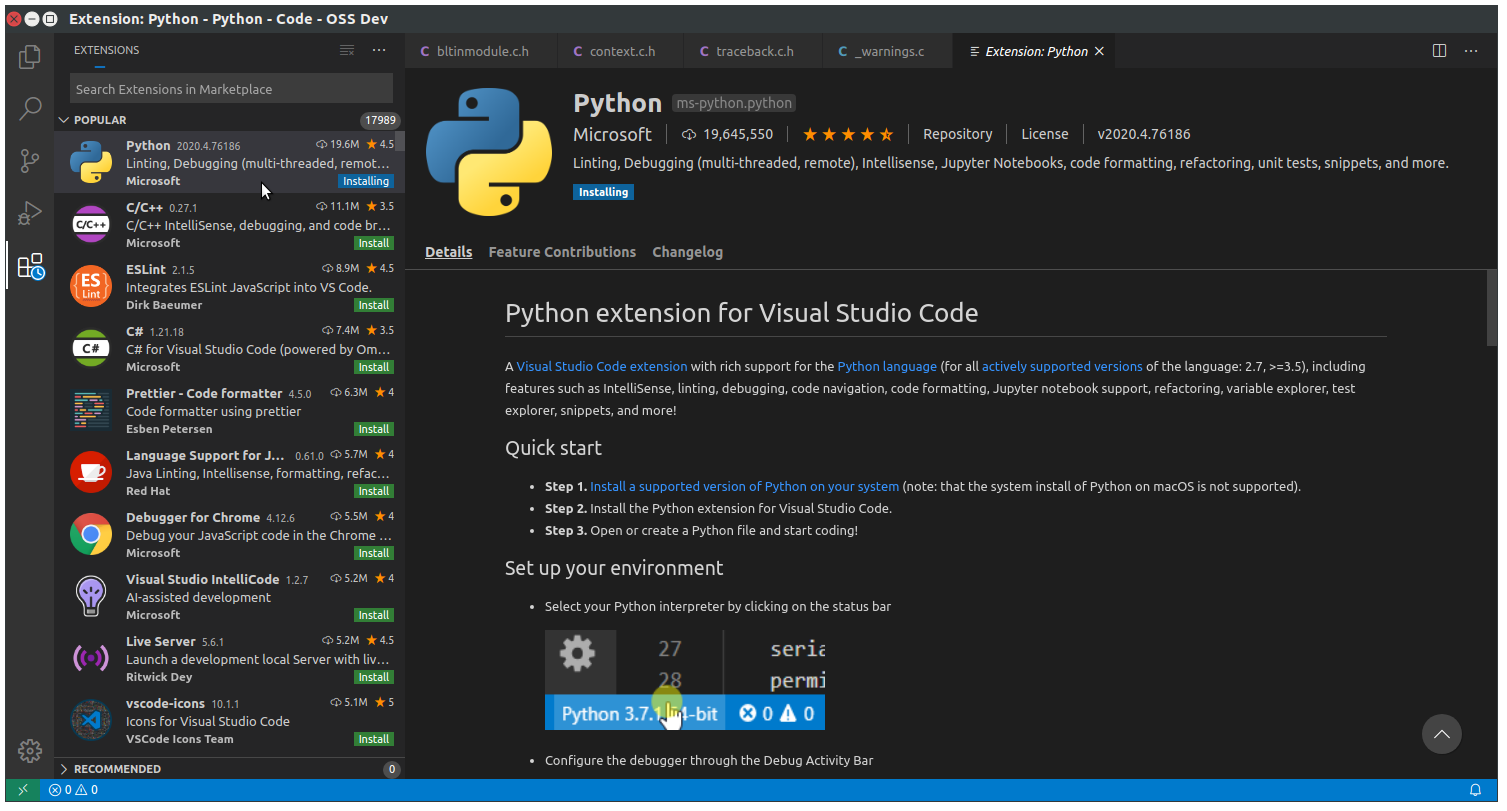Screen dimensions: 1507x811
Task: Select the C# extension icon
Action: click(x=91, y=349)
